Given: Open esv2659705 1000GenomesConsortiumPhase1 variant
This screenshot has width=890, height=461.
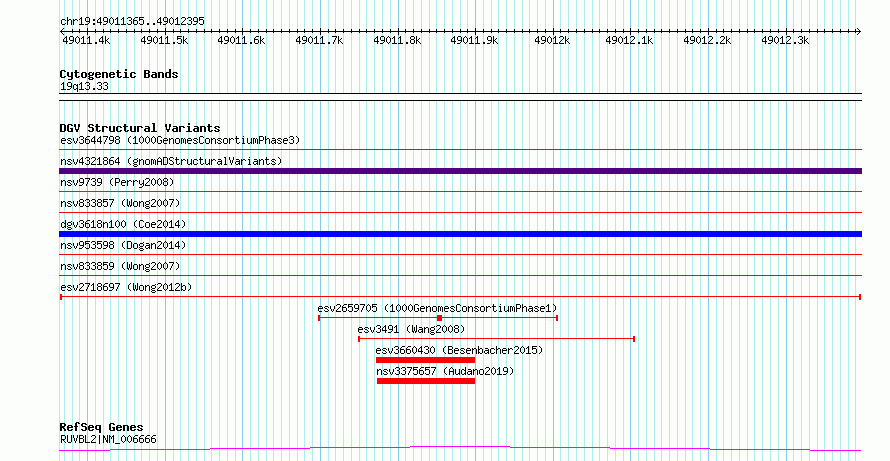Looking at the screenshot, I should [x=437, y=308].
